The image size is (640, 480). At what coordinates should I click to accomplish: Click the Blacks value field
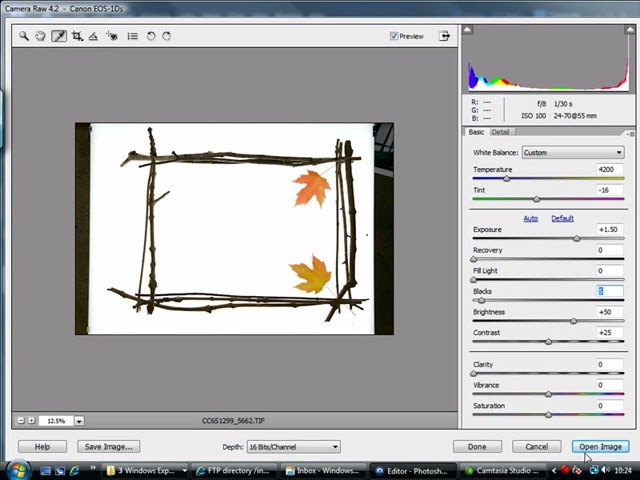[x=610, y=291]
